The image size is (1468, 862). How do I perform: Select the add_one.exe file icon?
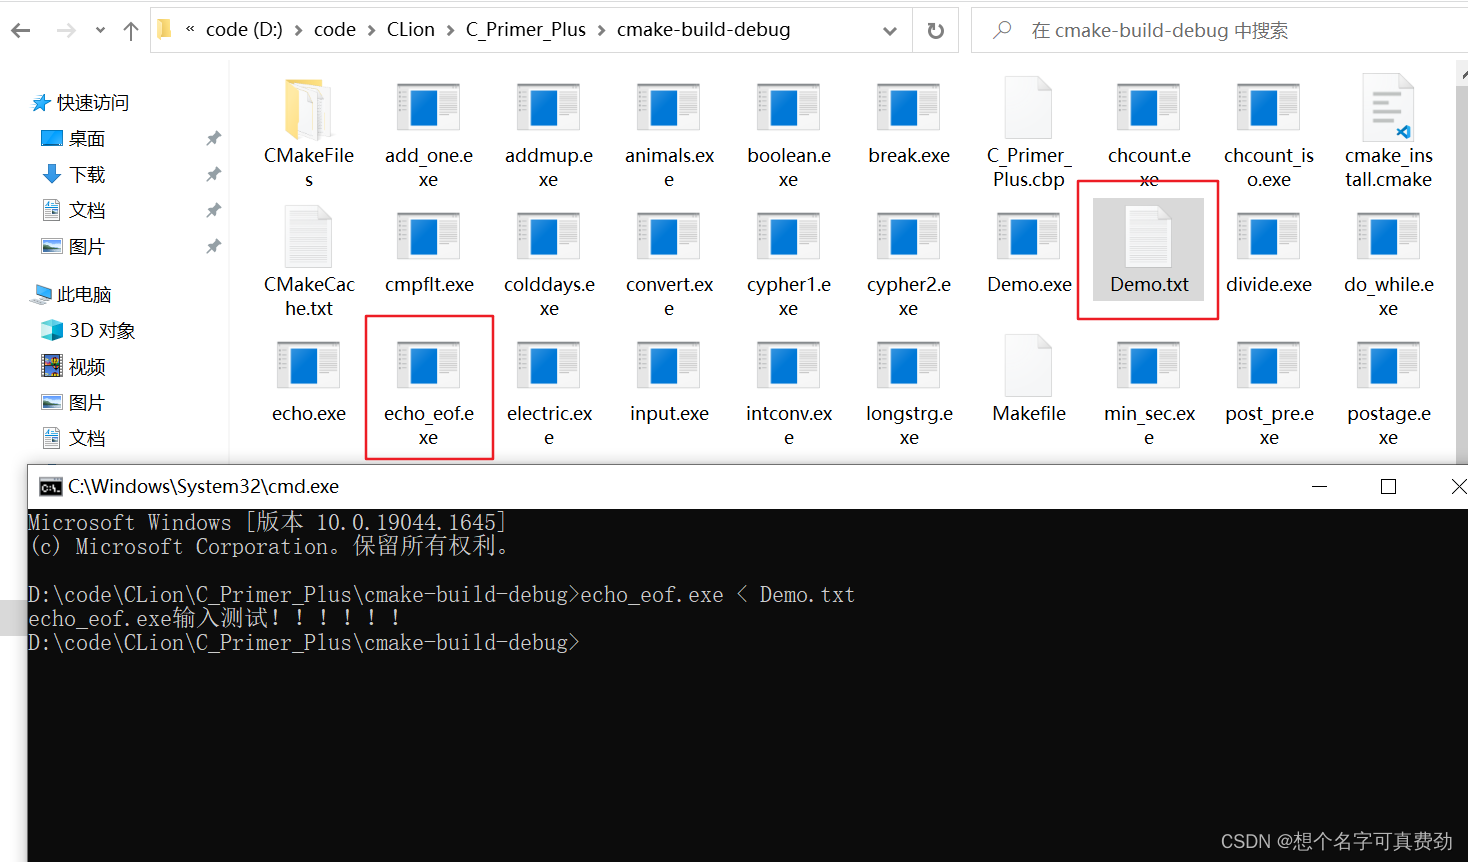[428, 108]
